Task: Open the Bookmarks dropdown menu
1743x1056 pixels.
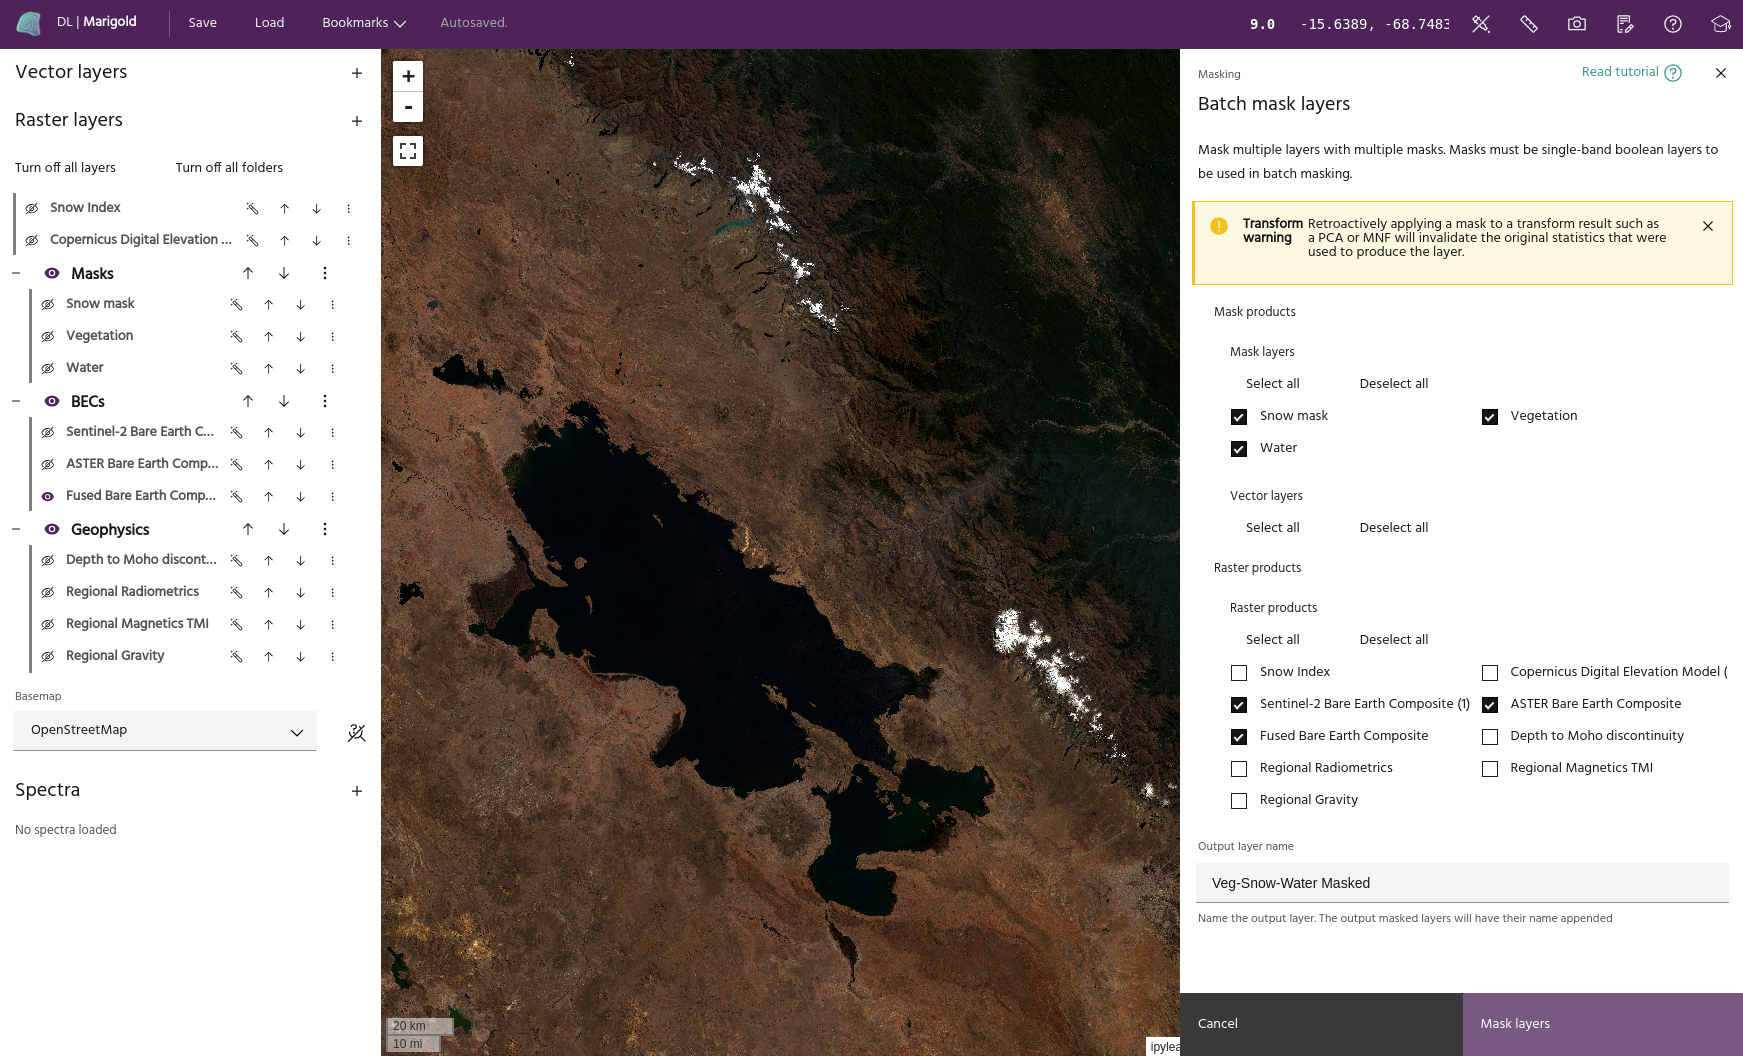Action: (363, 23)
